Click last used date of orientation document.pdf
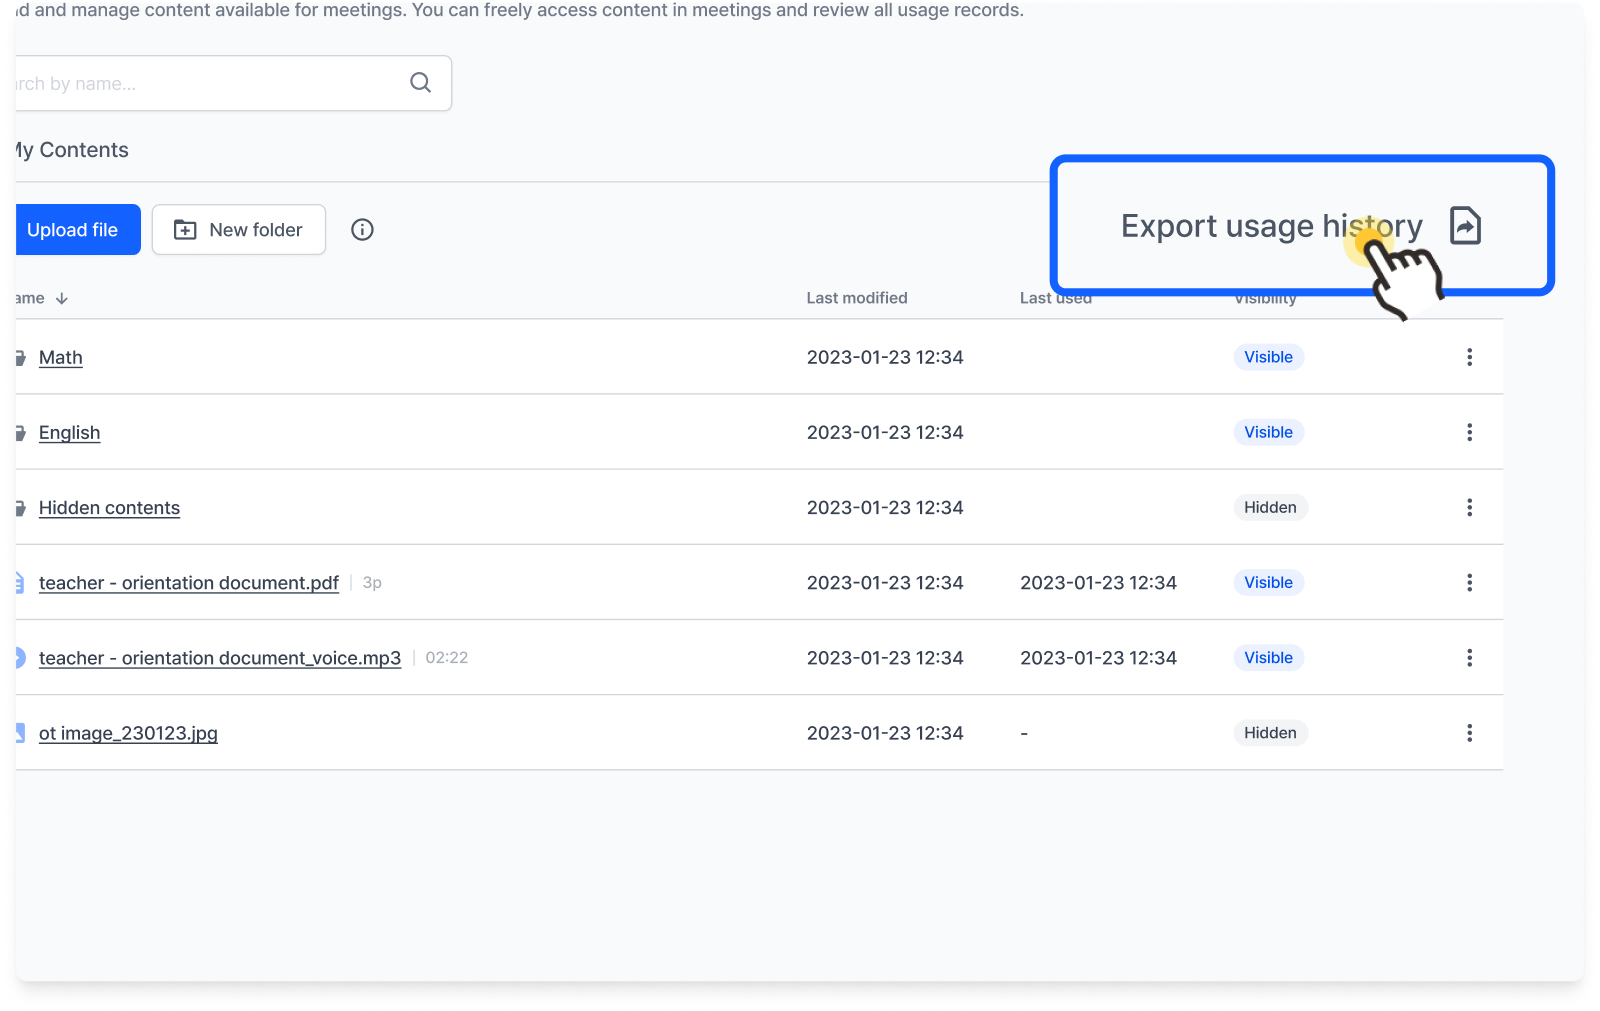This screenshot has width=1600, height=1011. click(1098, 582)
